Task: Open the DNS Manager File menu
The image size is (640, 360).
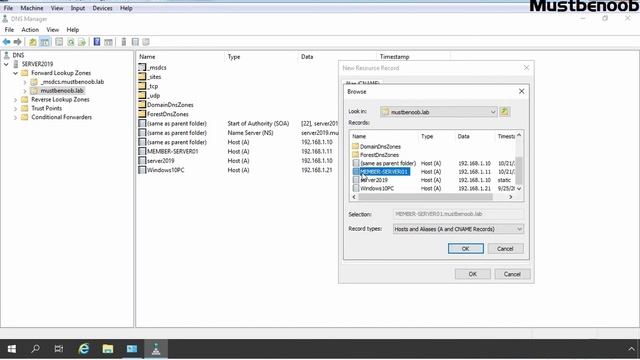Action: [x=9, y=30]
